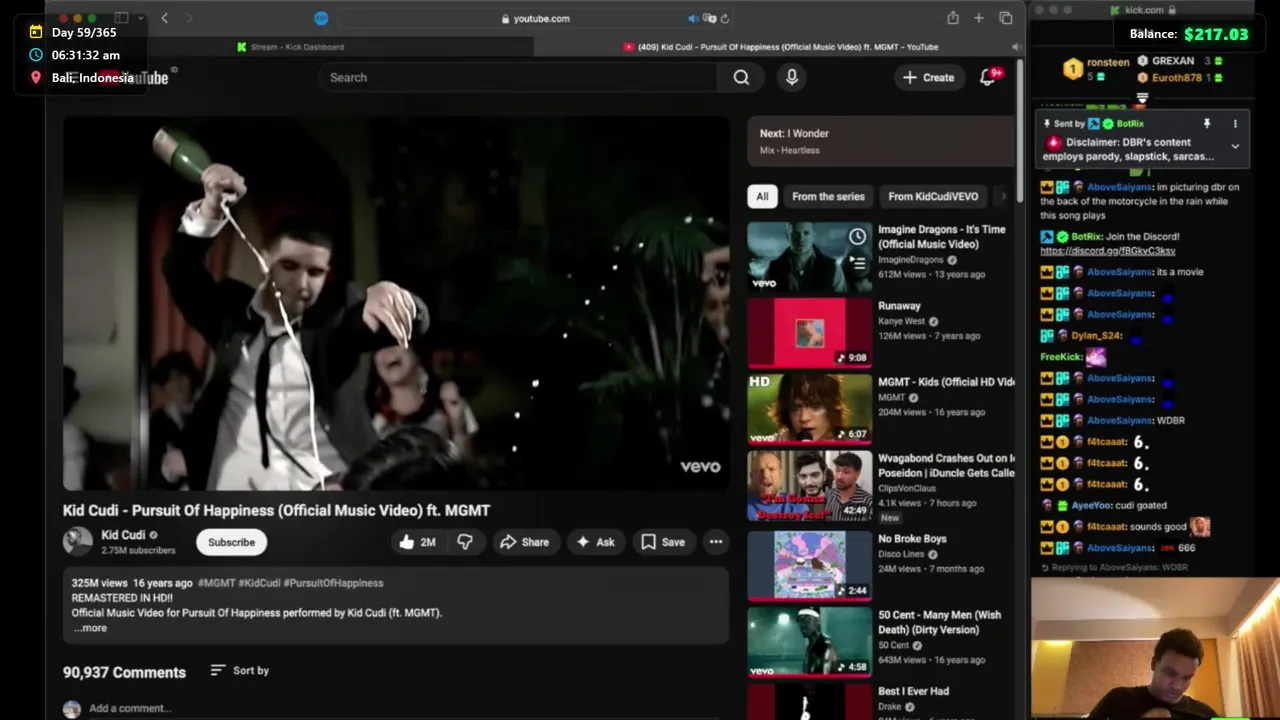
Task: Open the No Broke Boys thumbnail
Action: tap(810, 565)
